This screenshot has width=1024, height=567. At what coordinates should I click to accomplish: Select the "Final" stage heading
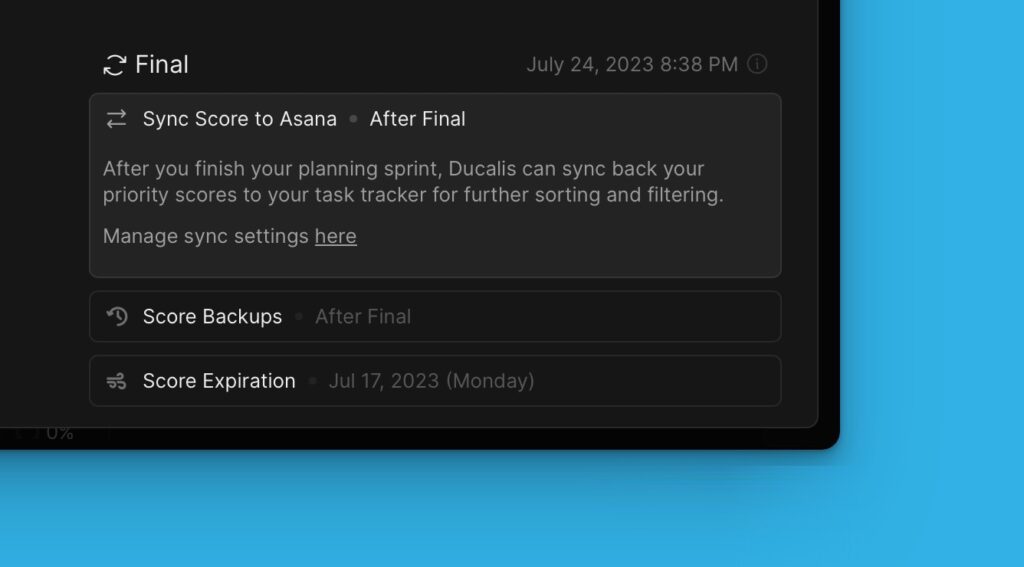162,65
